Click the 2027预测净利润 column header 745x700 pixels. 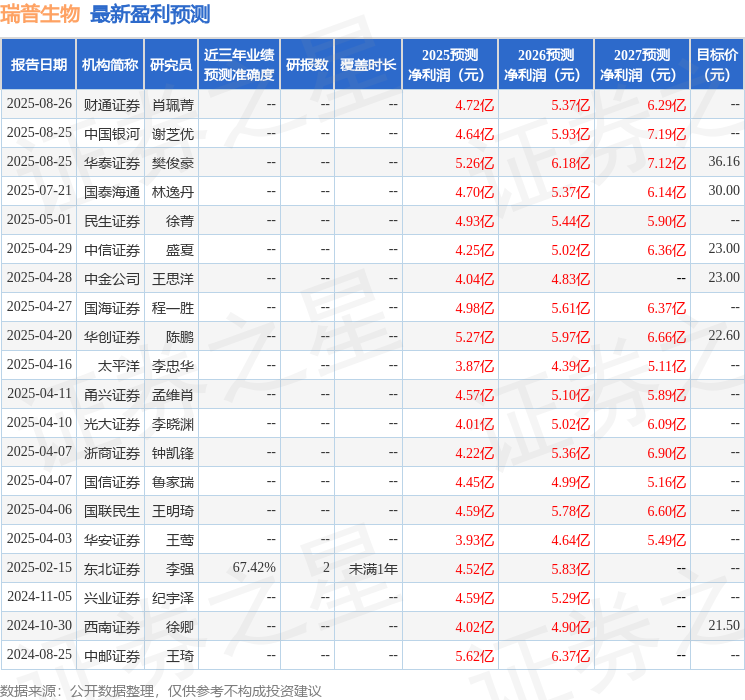[x=642, y=65]
